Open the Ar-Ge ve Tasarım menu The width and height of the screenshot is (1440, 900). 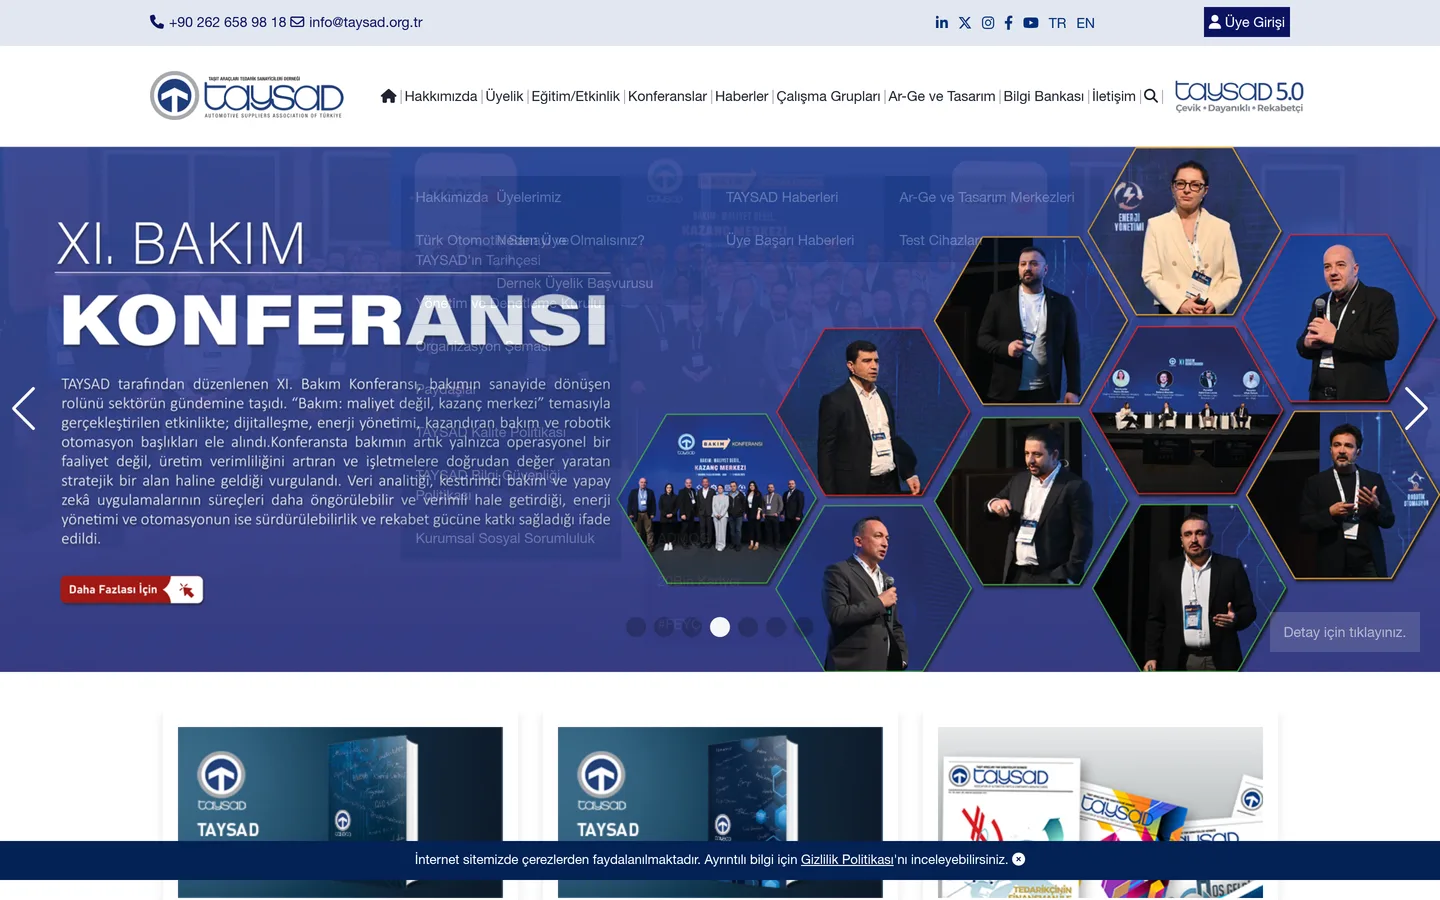(942, 96)
